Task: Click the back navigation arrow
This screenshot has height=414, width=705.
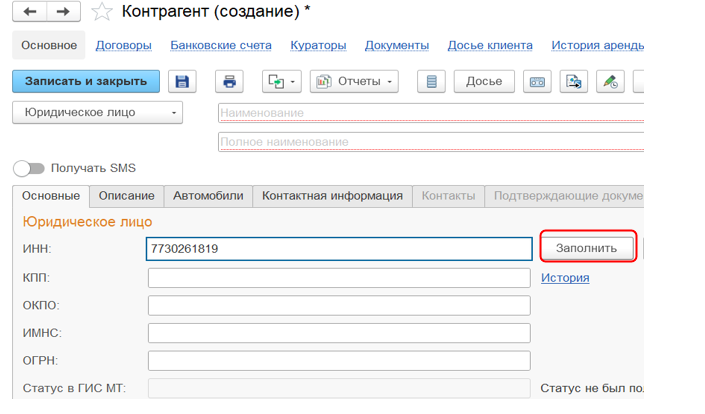Action: [x=29, y=12]
